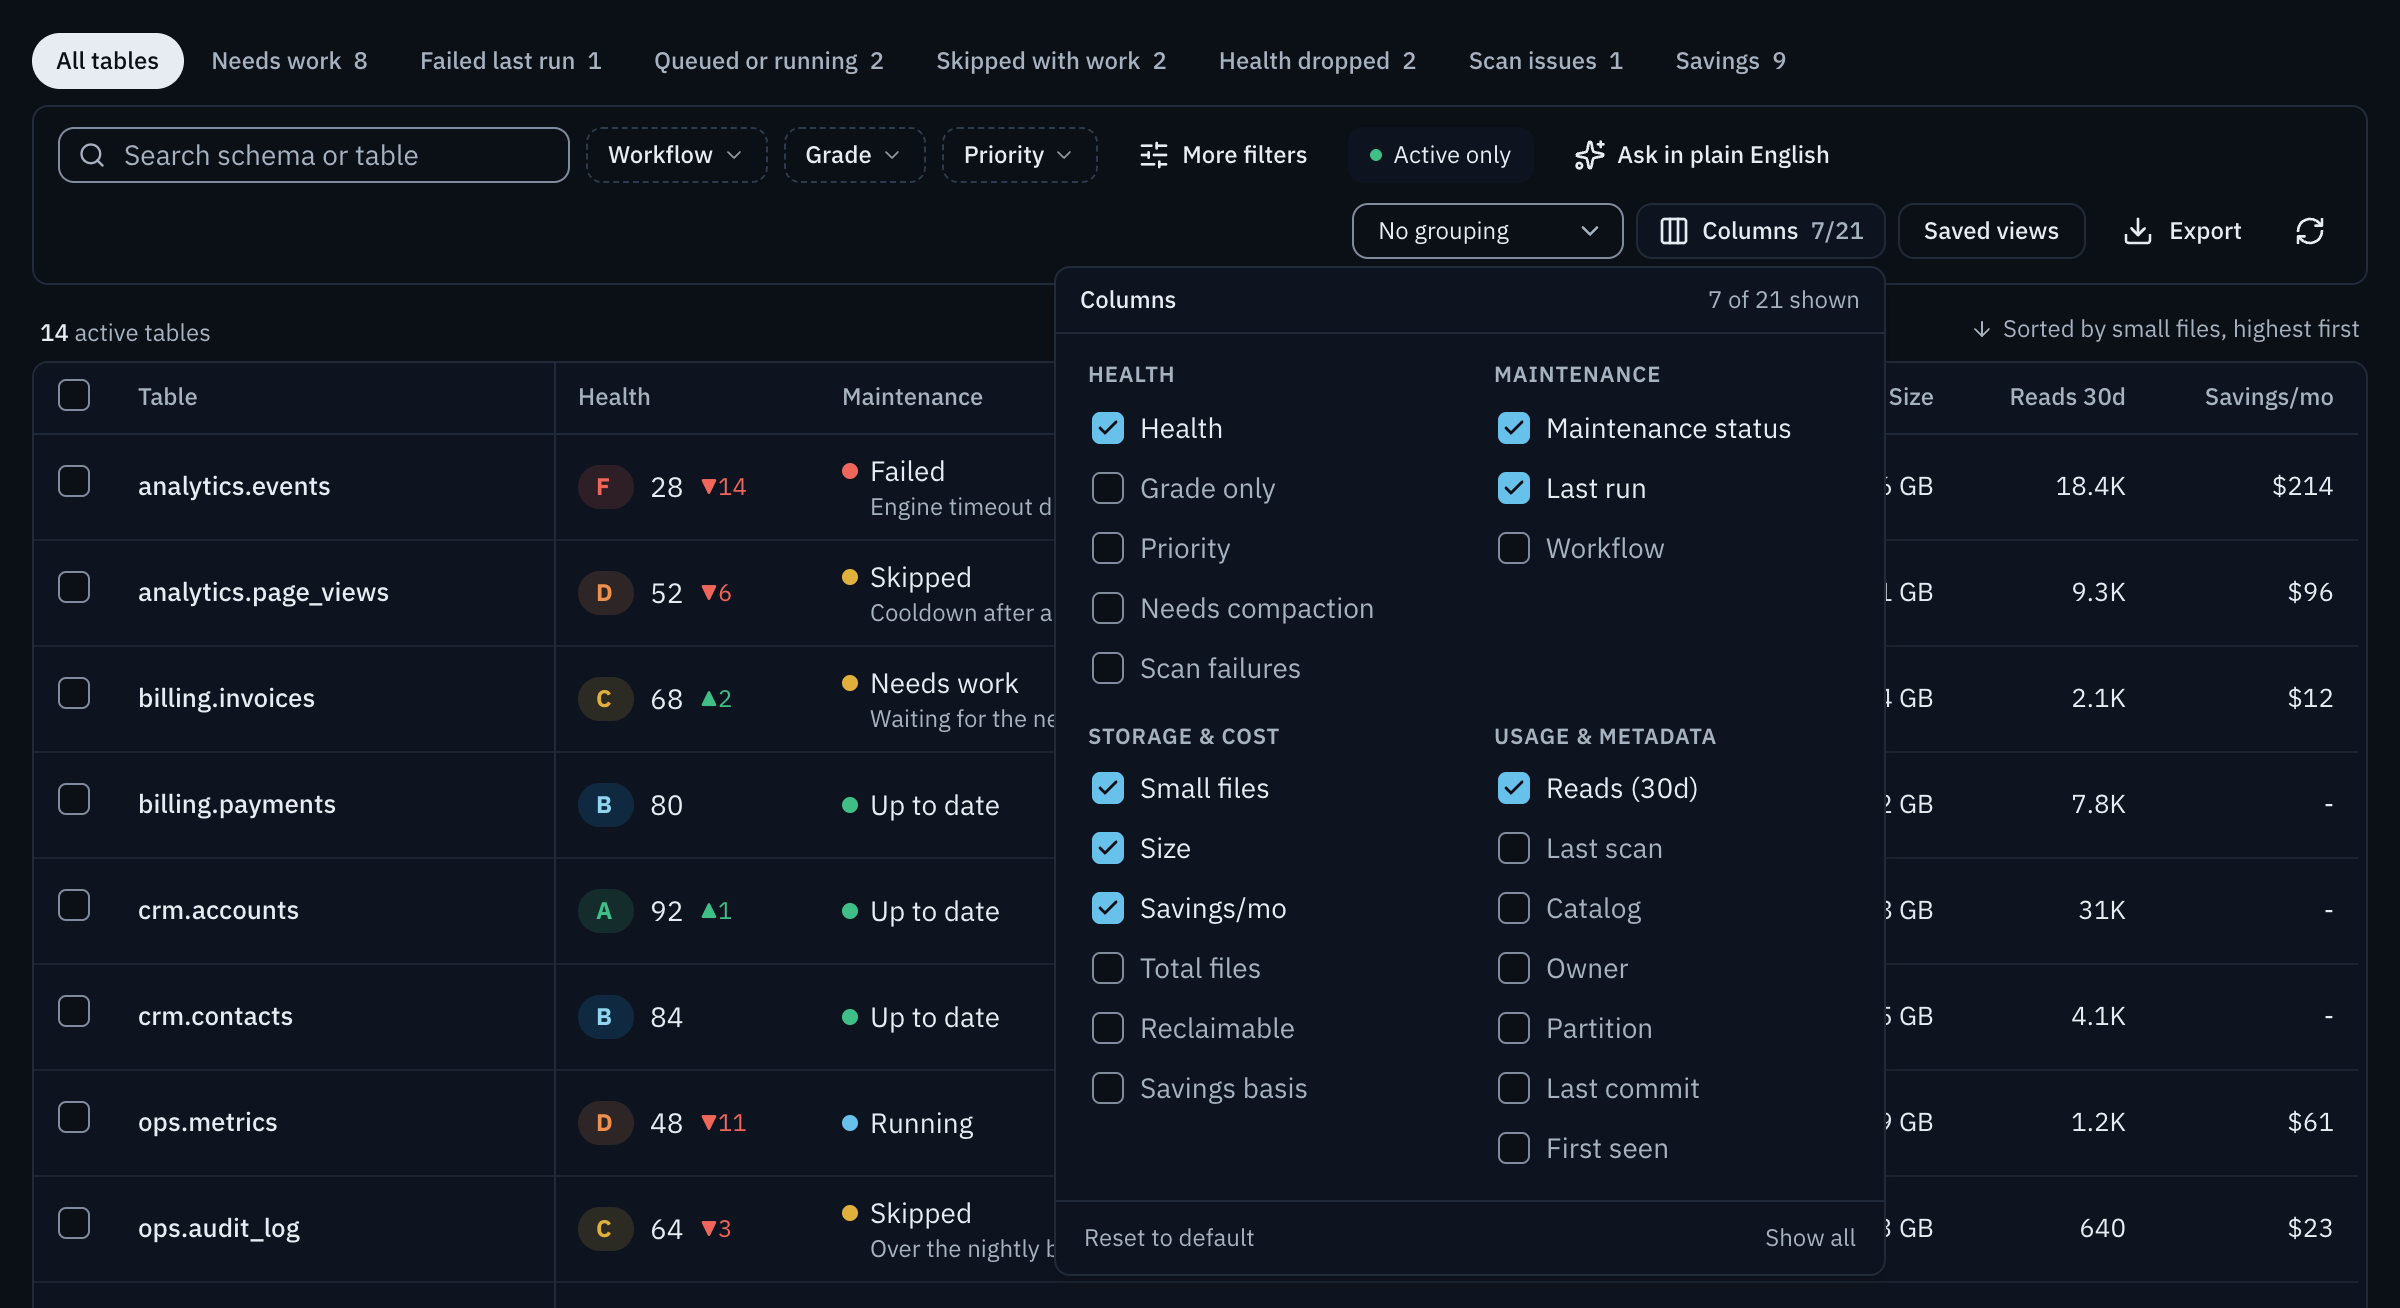Switch to the Savings tab
The image size is (2400, 1308).
click(1731, 61)
